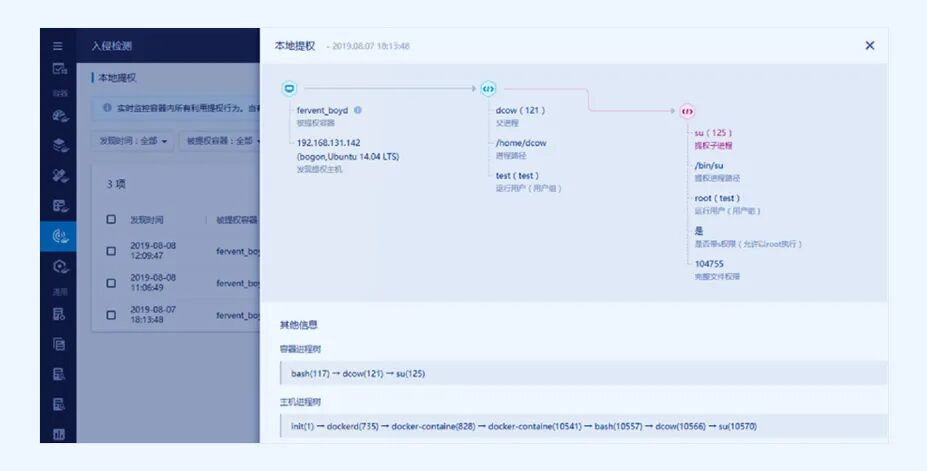Open the 2019-08-08 11:06:49 record
The height and width of the screenshot is (471, 927).
(x=153, y=282)
